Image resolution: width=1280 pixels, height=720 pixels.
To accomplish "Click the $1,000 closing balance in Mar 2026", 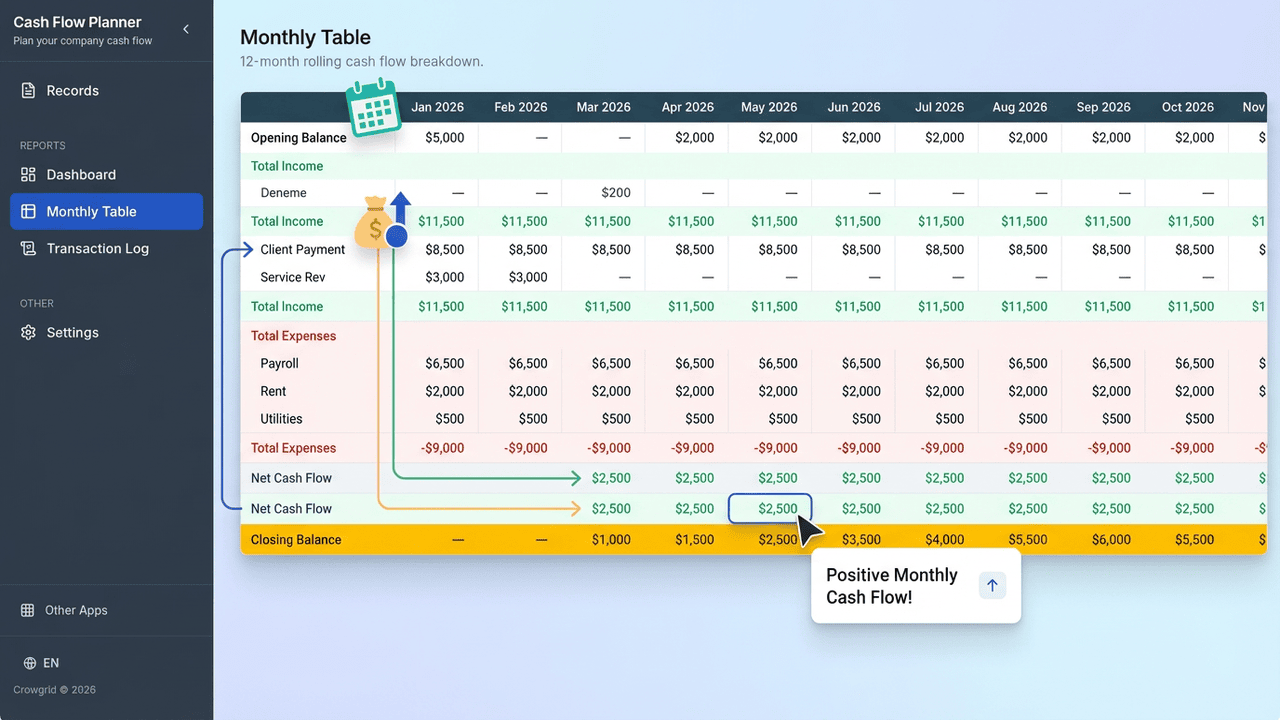I will 611,540.
